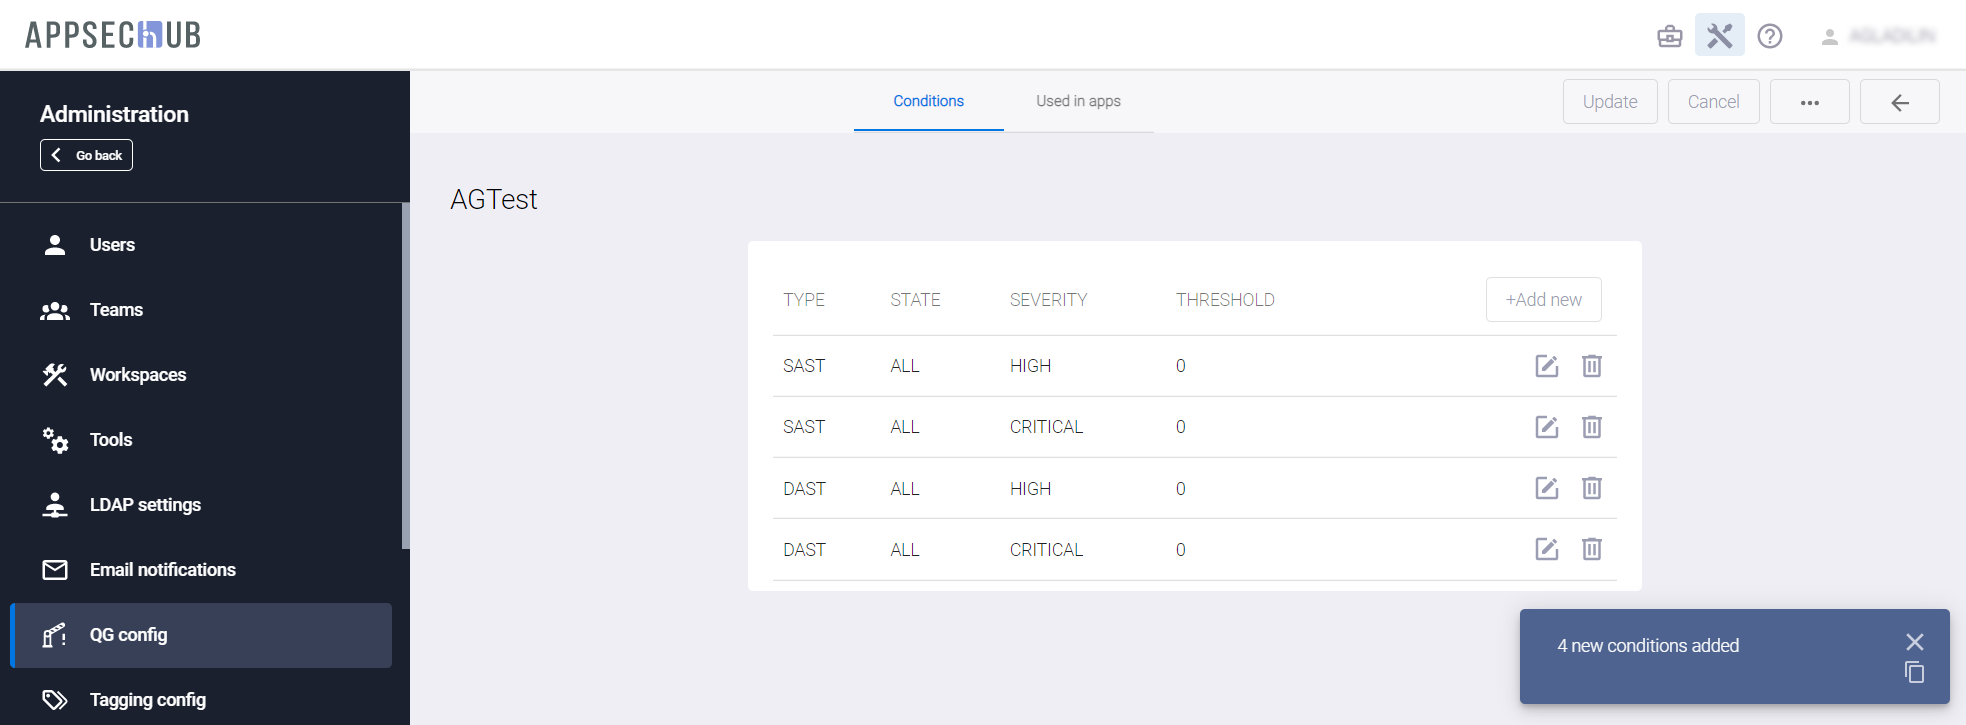1966x725 pixels.
Task: Open the administration tools wrench icon
Action: pos(1719,36)
